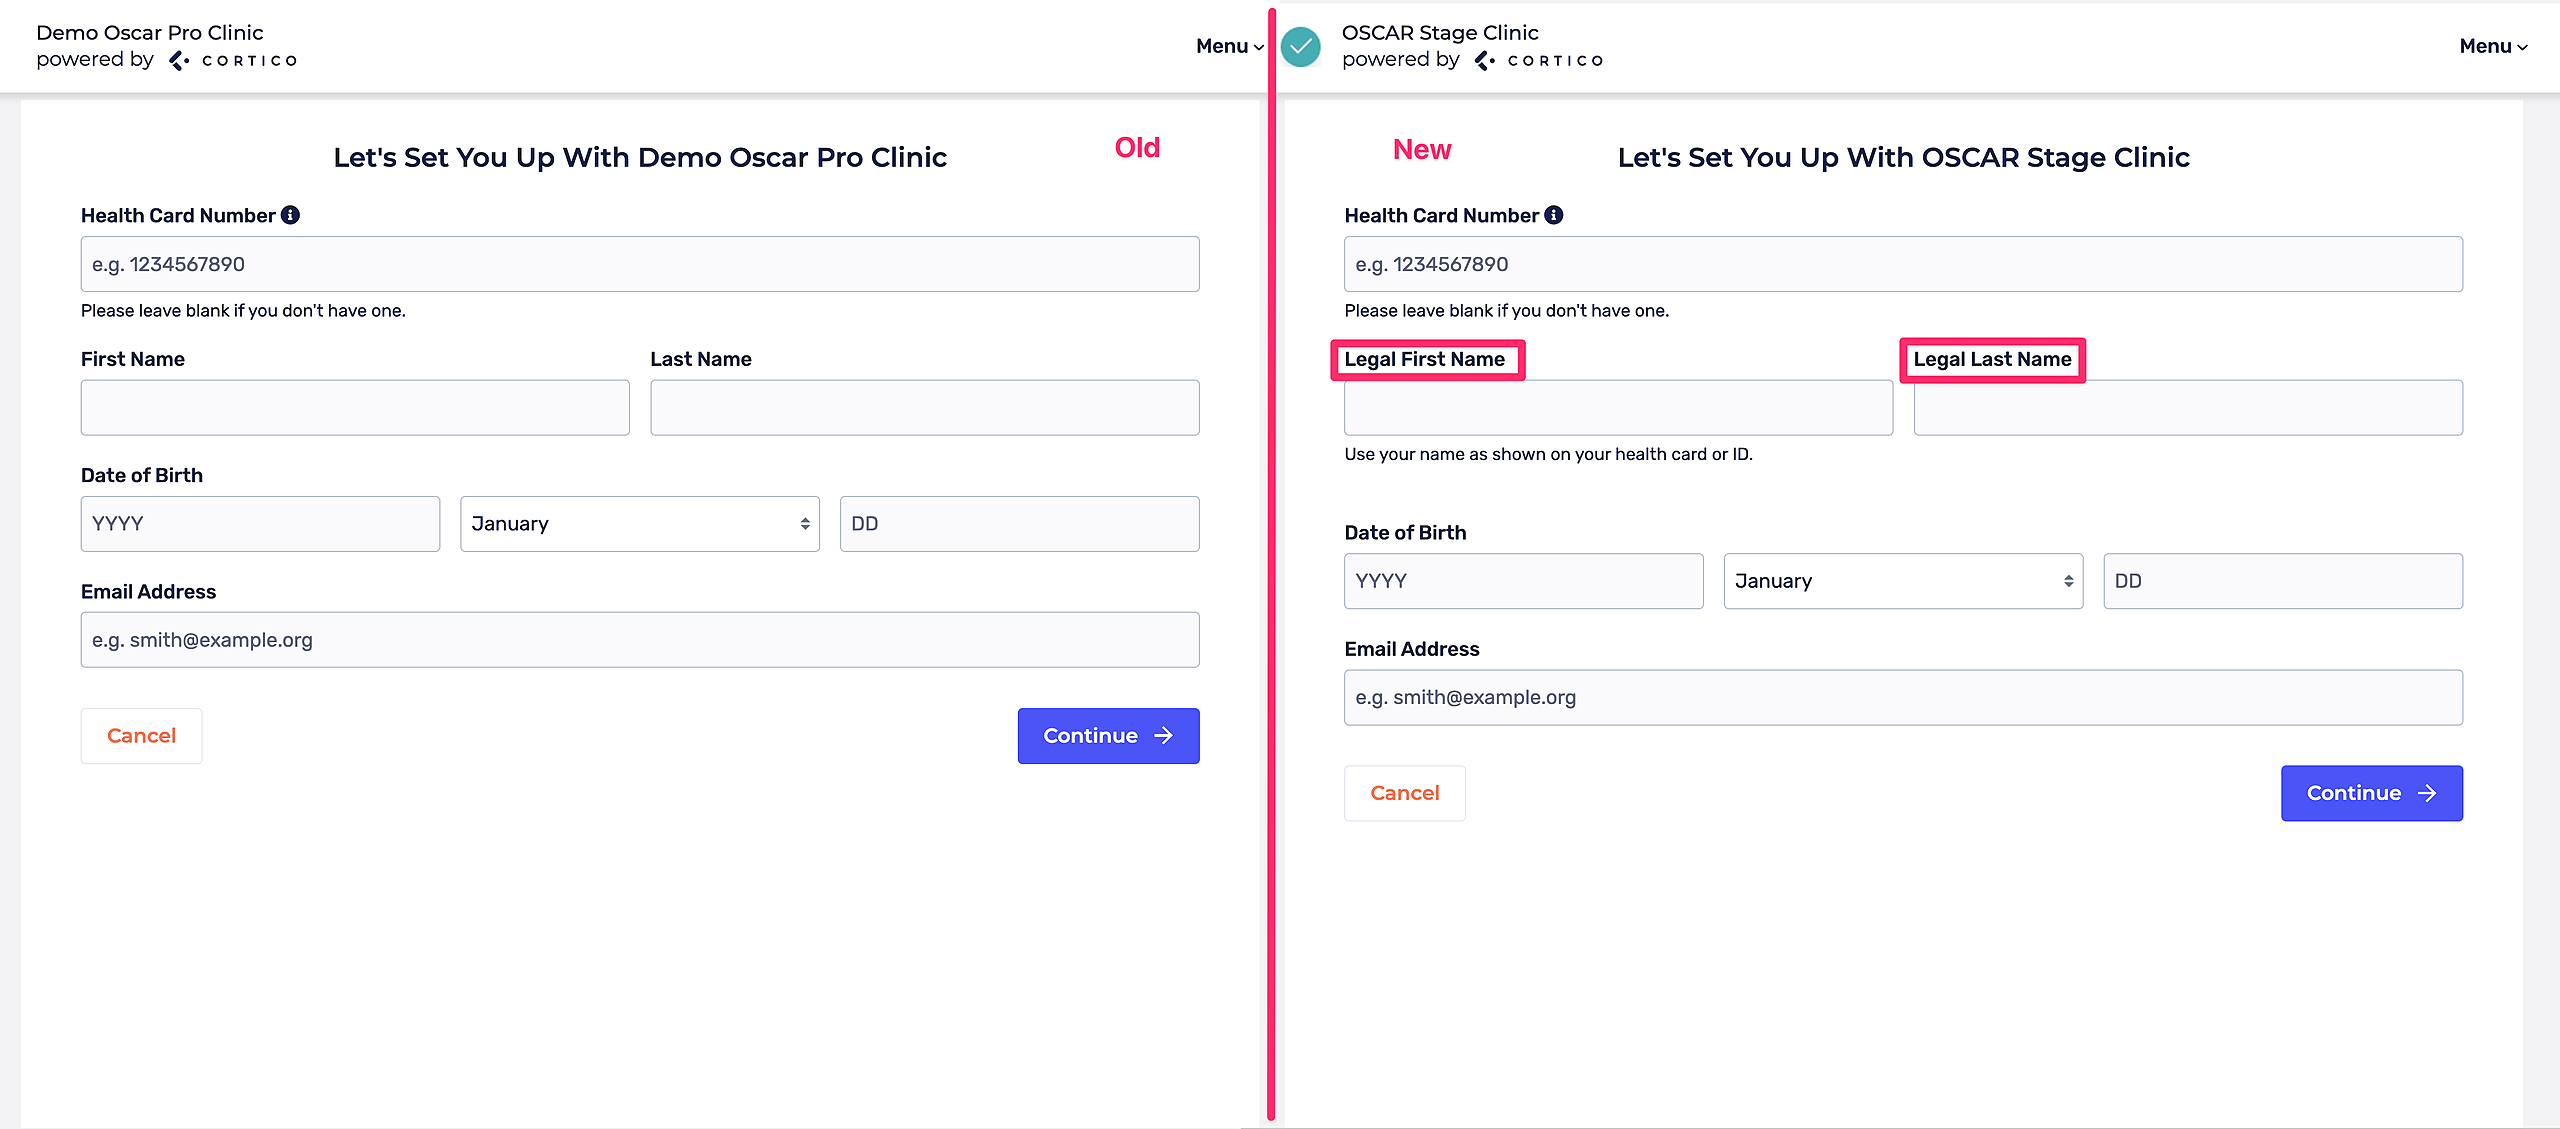Focus the Legal Last Name input field
This screenshot has height=1129, width=2560.
[2187, 408]
